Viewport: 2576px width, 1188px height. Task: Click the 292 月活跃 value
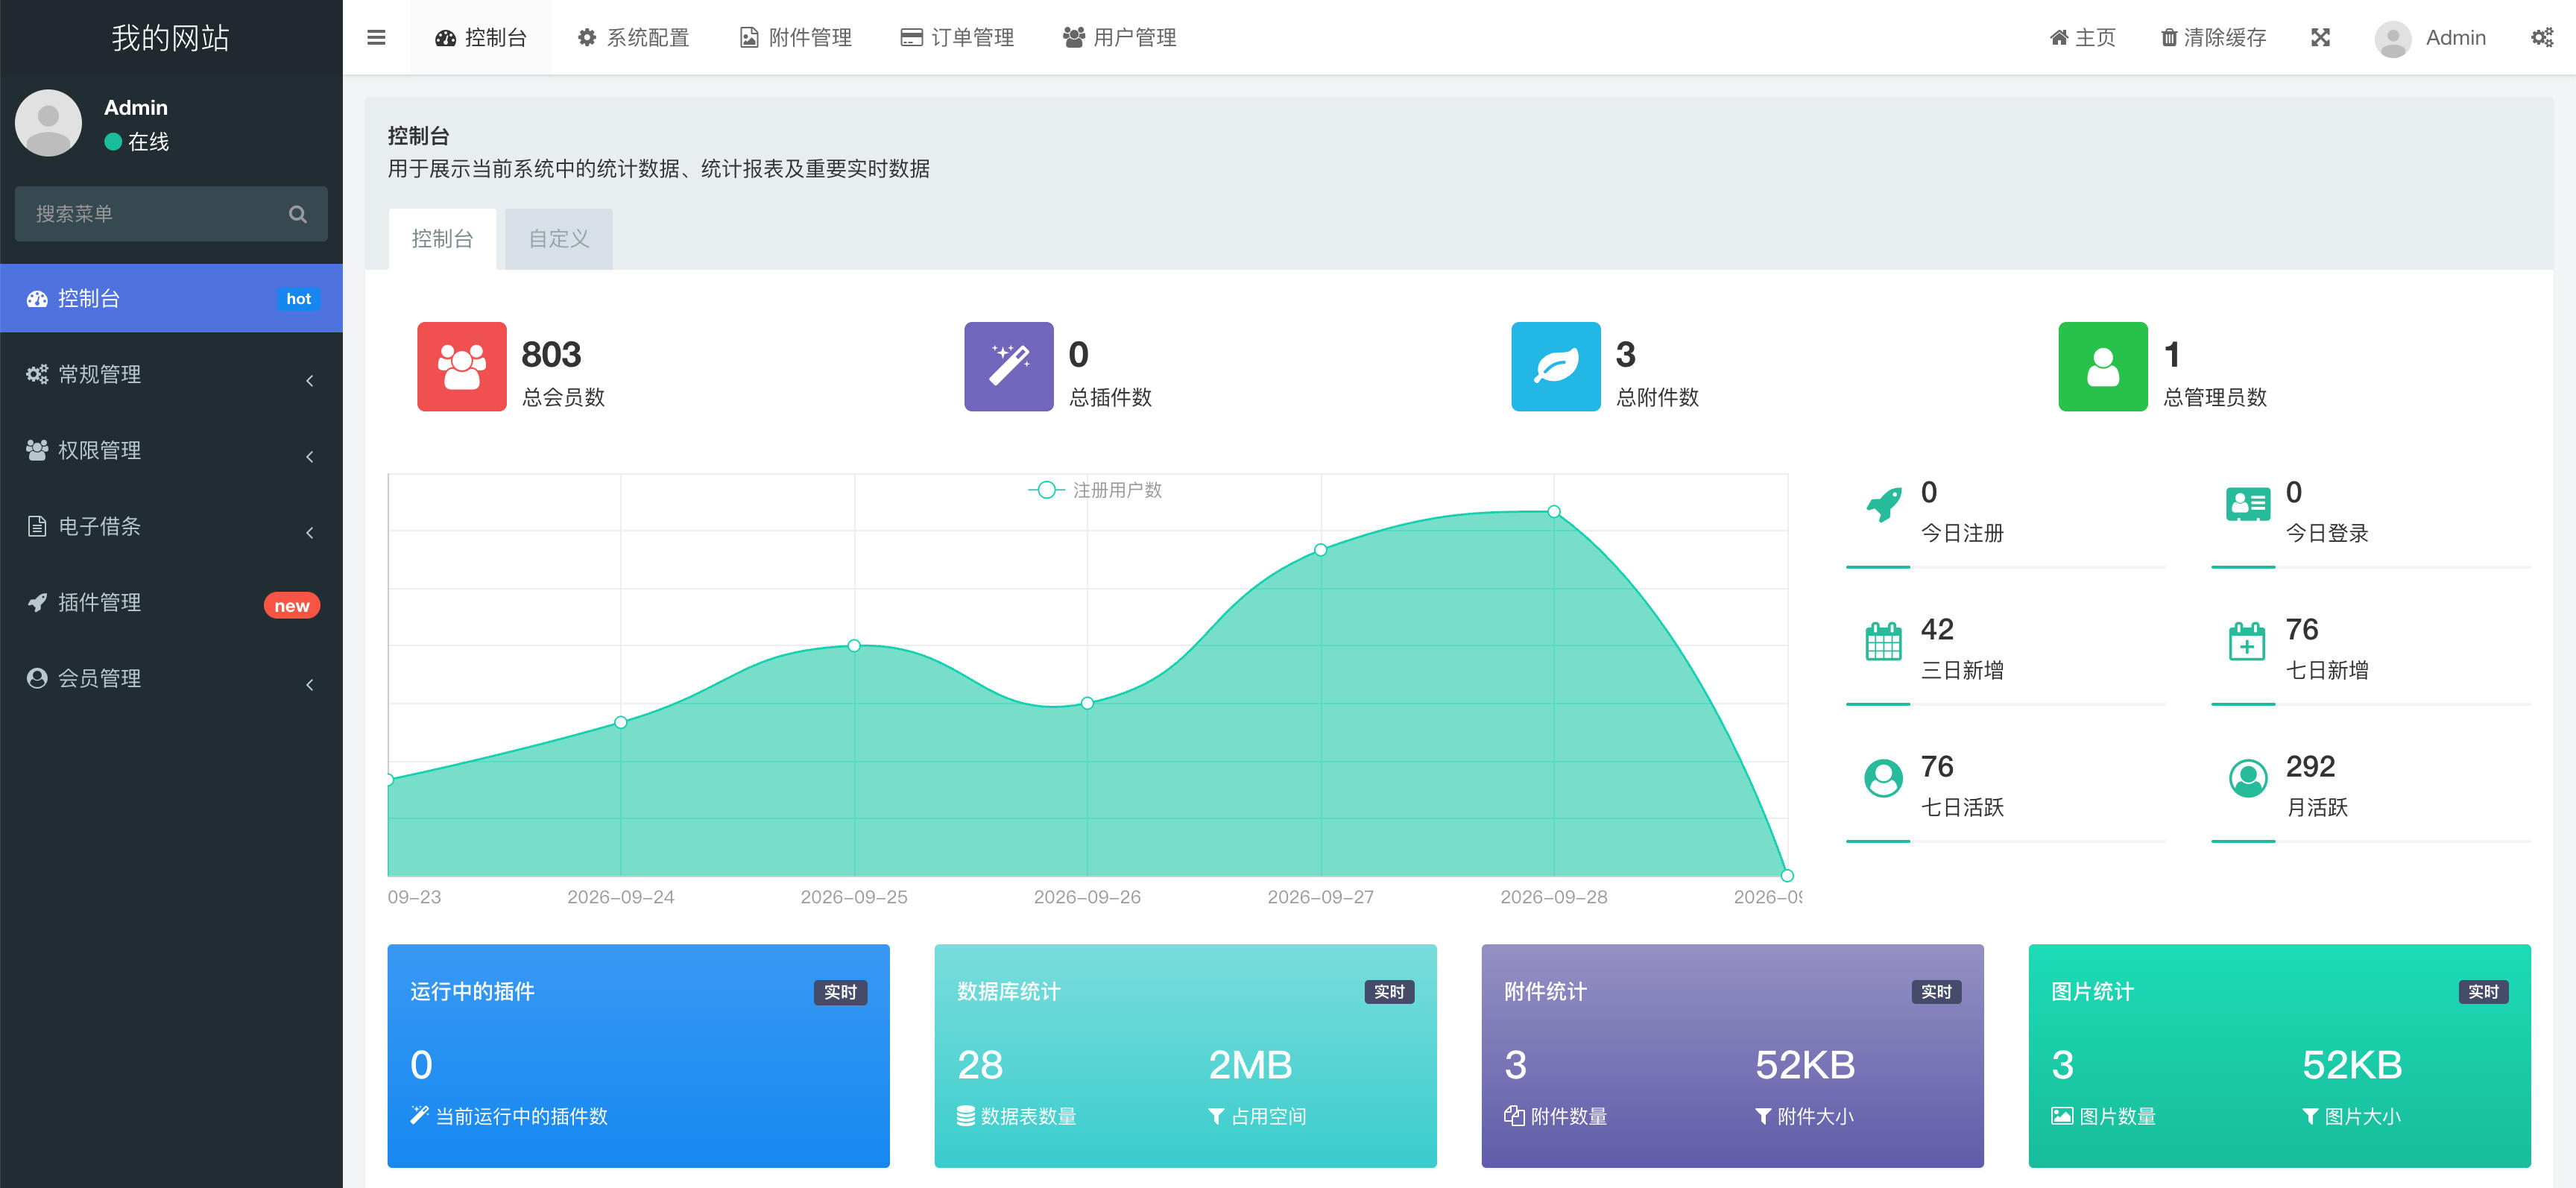2310,766
